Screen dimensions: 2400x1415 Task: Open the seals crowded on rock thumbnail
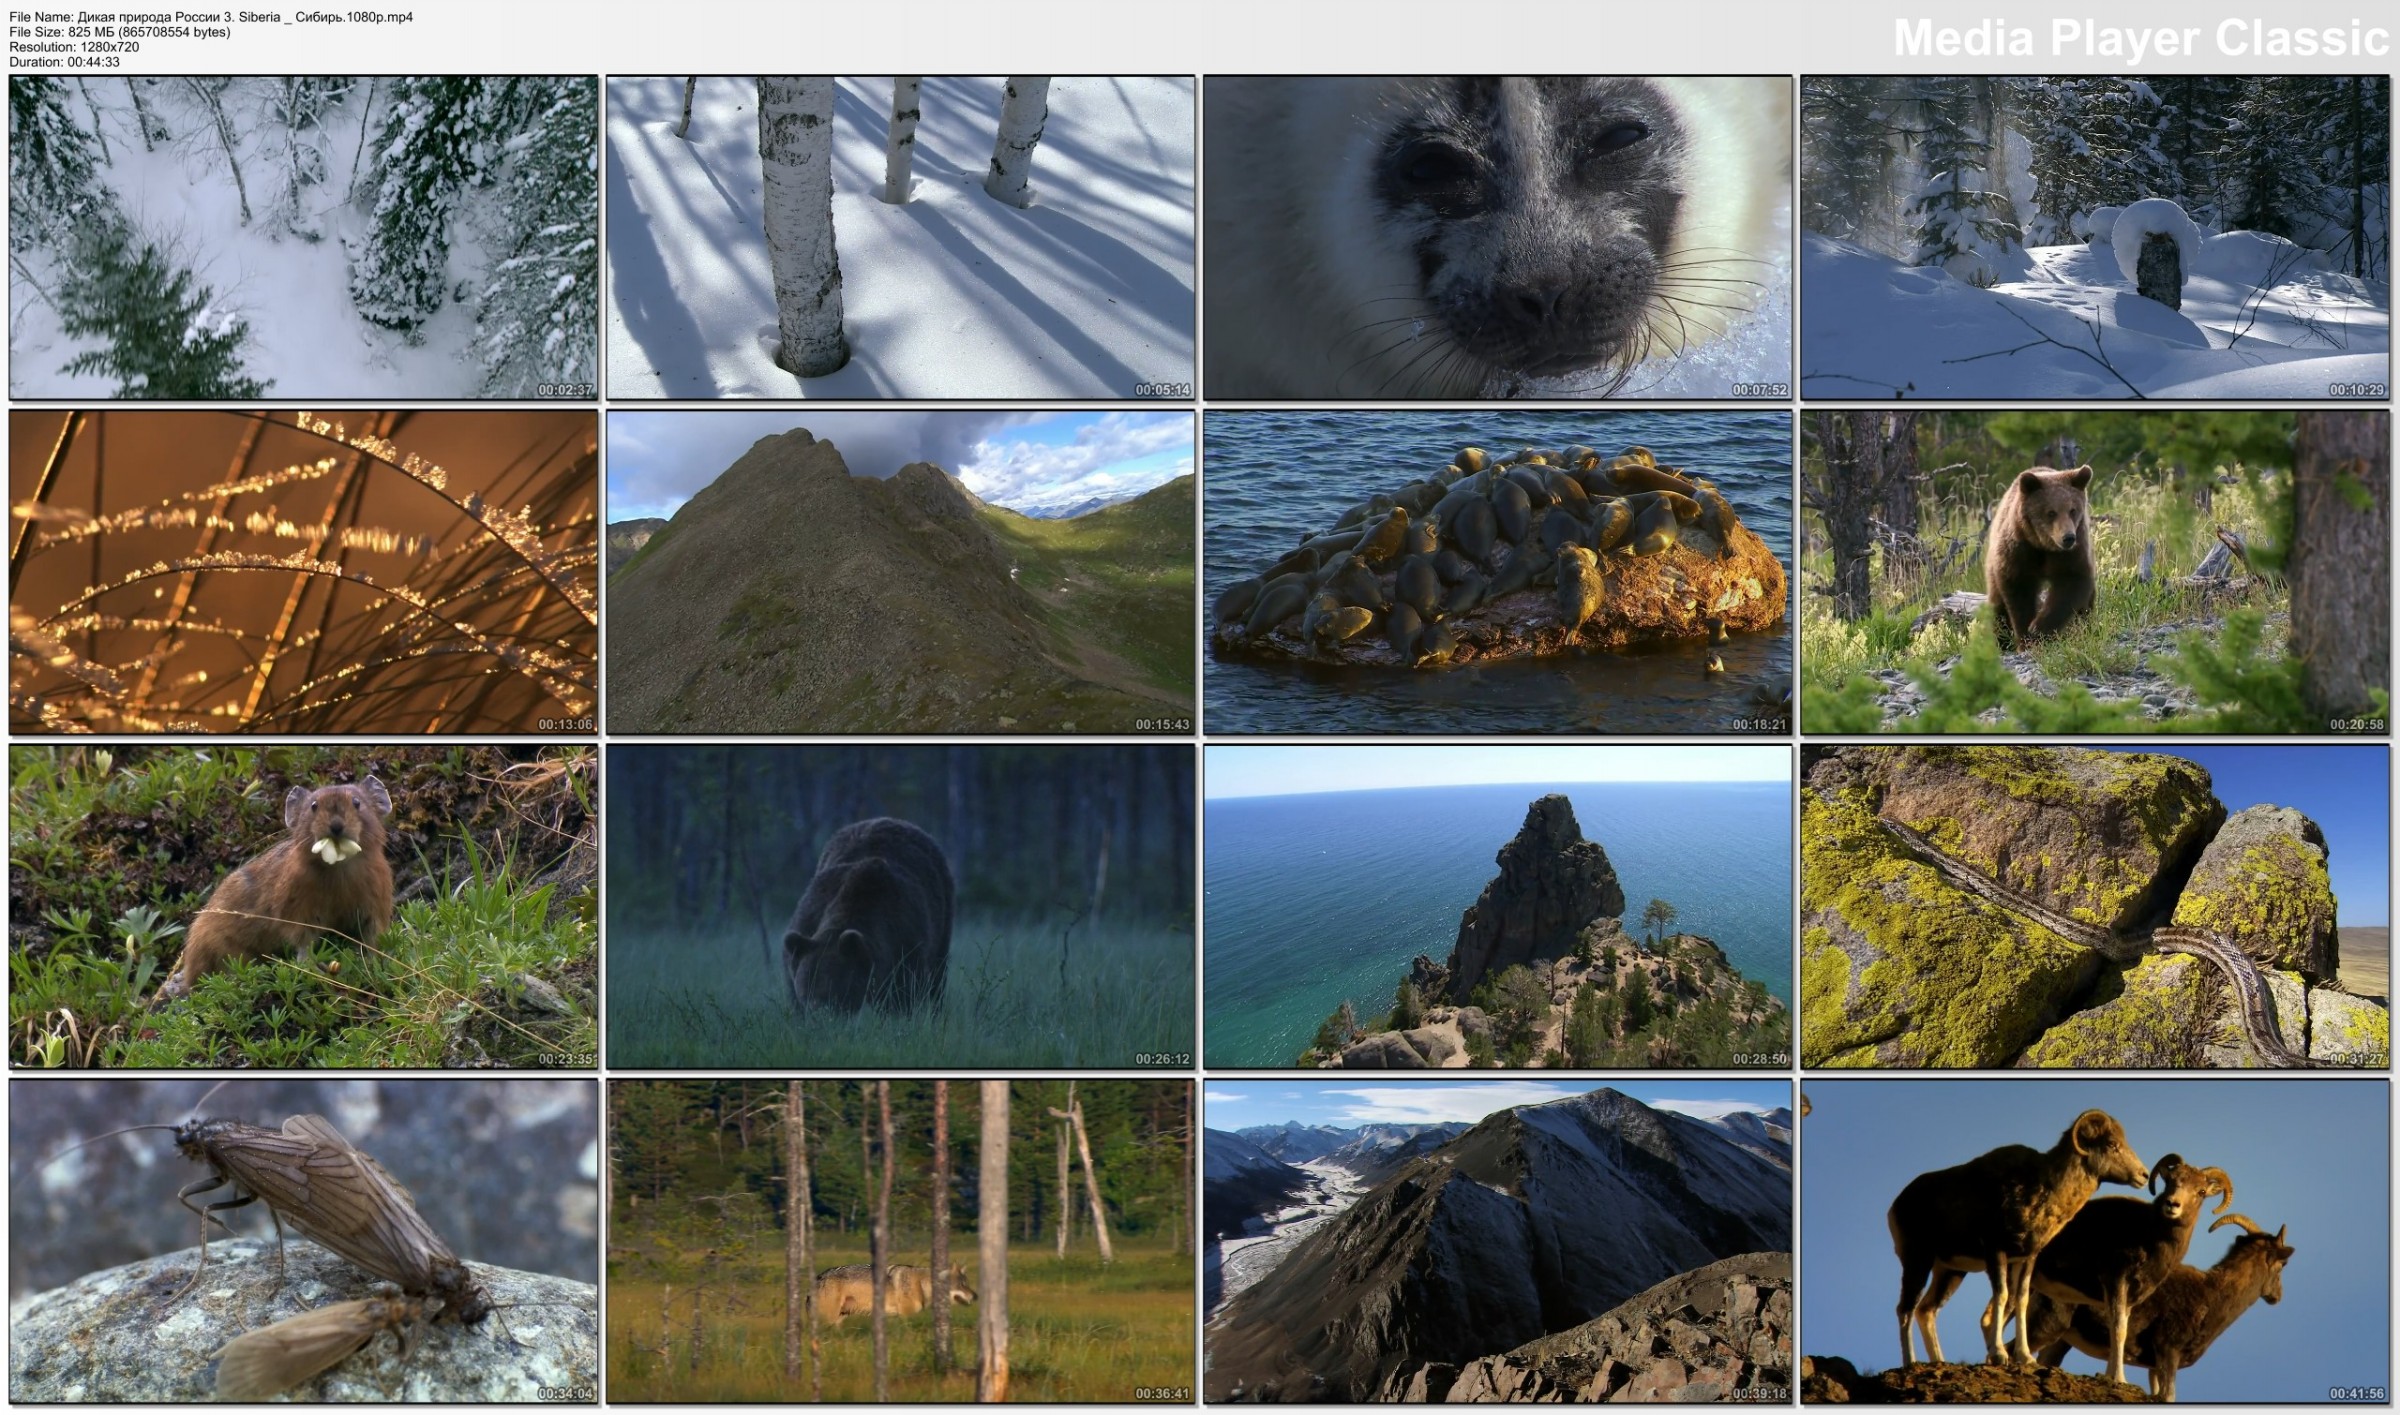(1497, 572)
